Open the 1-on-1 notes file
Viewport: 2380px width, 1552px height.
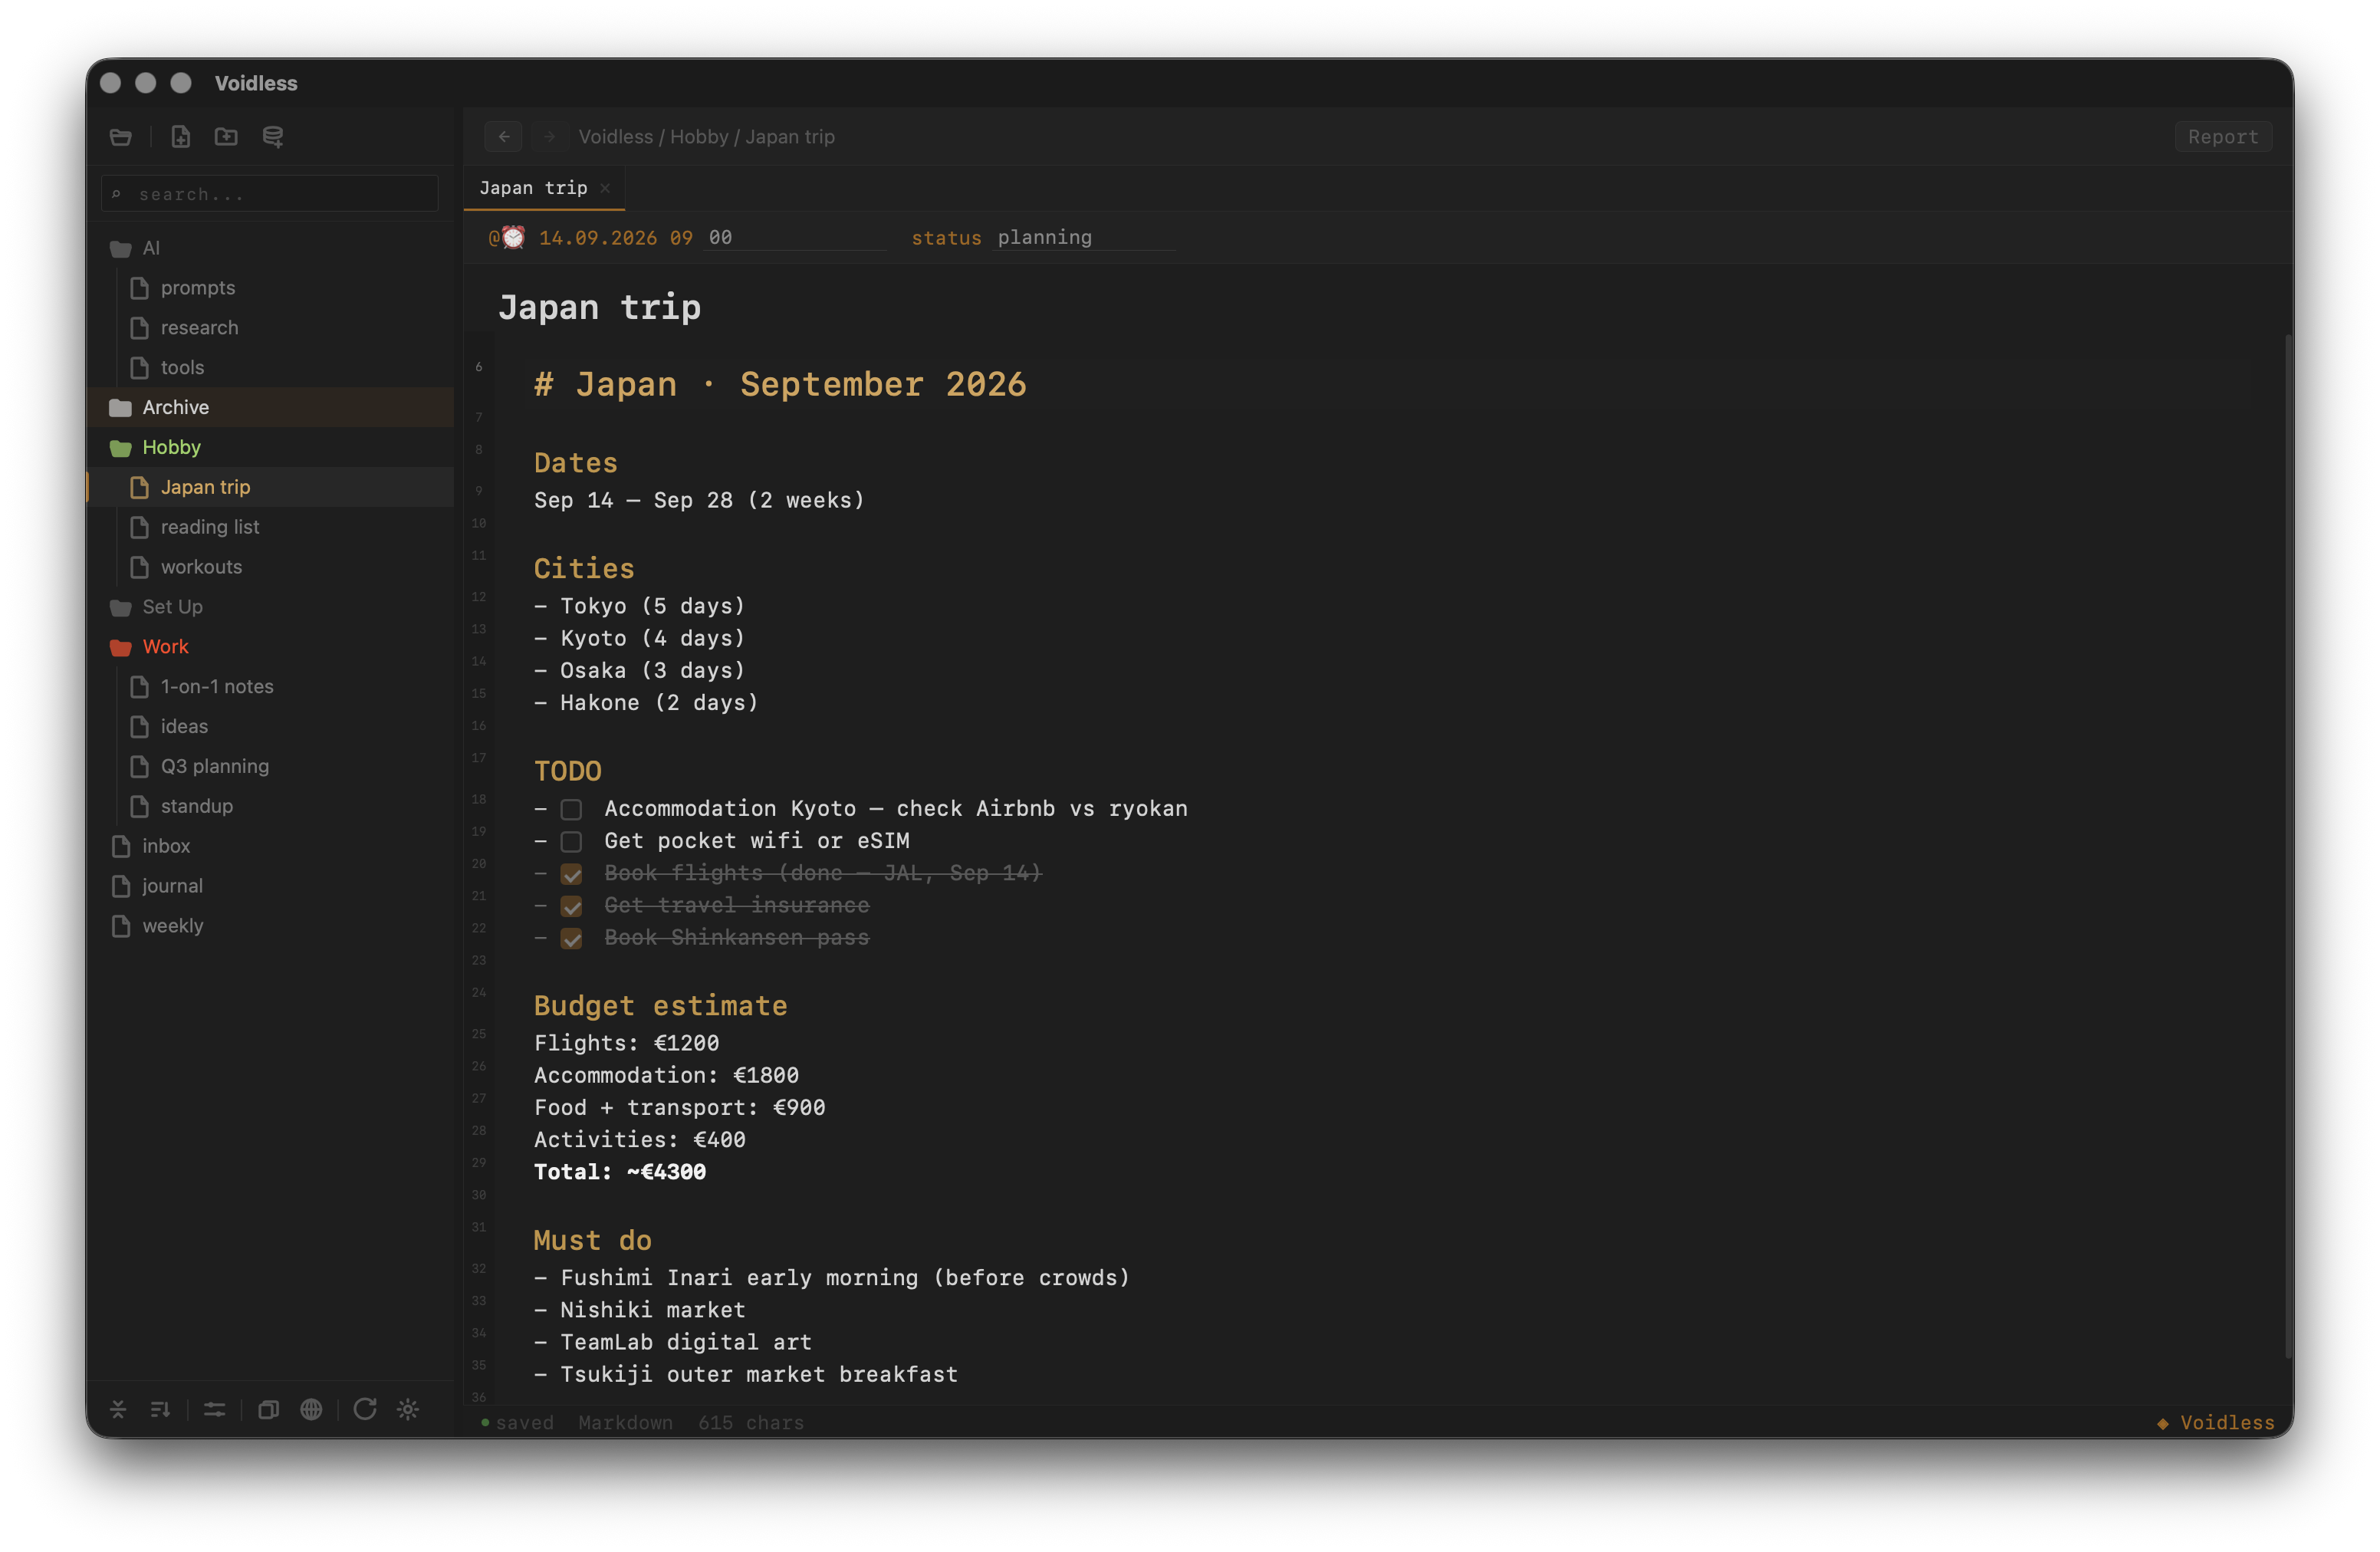coord(270,687)
